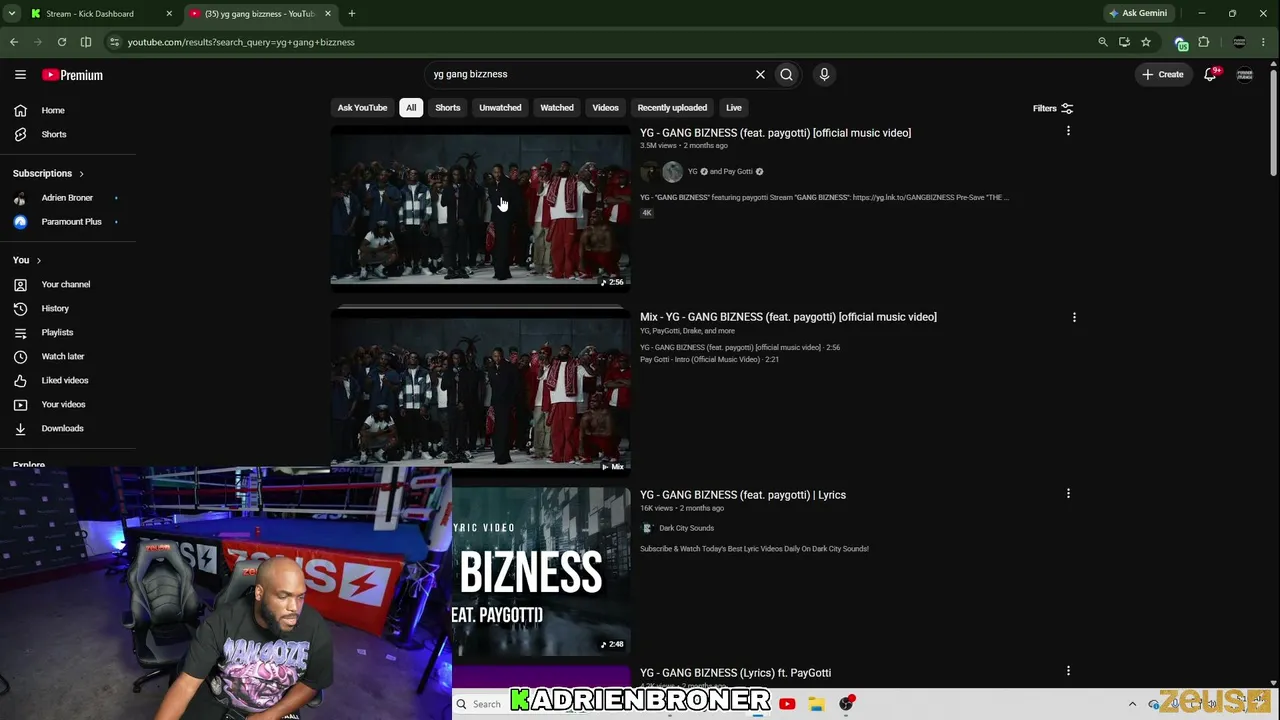Image resolution: width=1280 pixels, height=720 pixels.
Task: Open the 'Mix - YG - GANG BIZNESS' title
Action: pos(788,317)
